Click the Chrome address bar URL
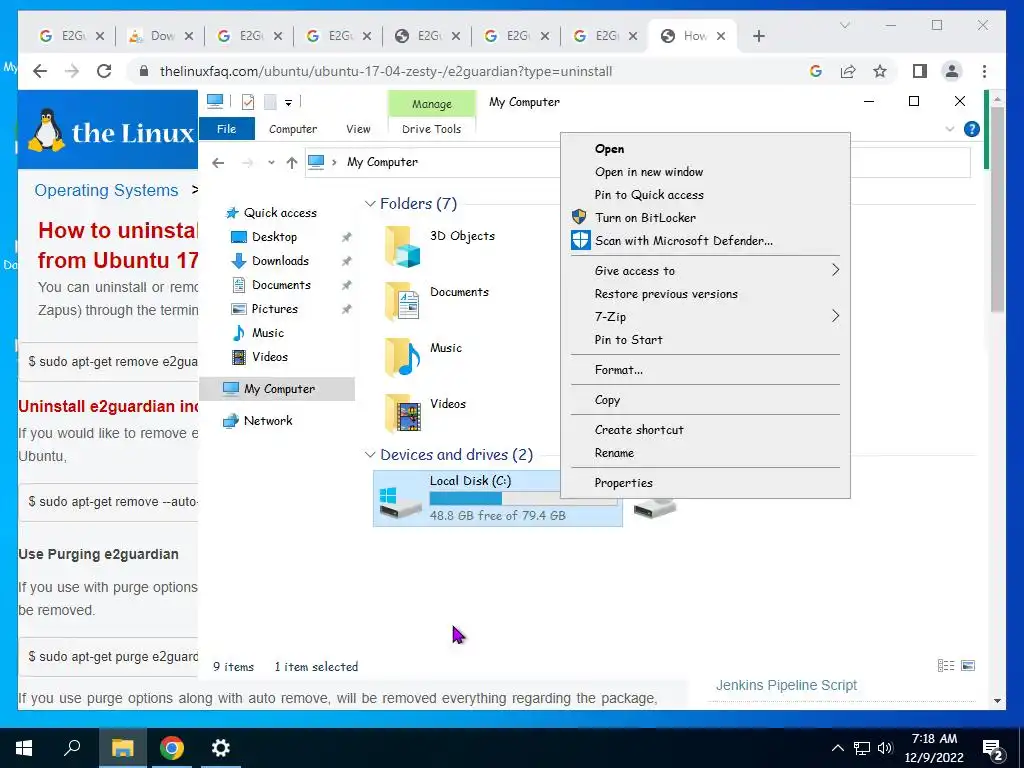The height and width of the screenshot is (768, 1024). (x=385, y=71)
